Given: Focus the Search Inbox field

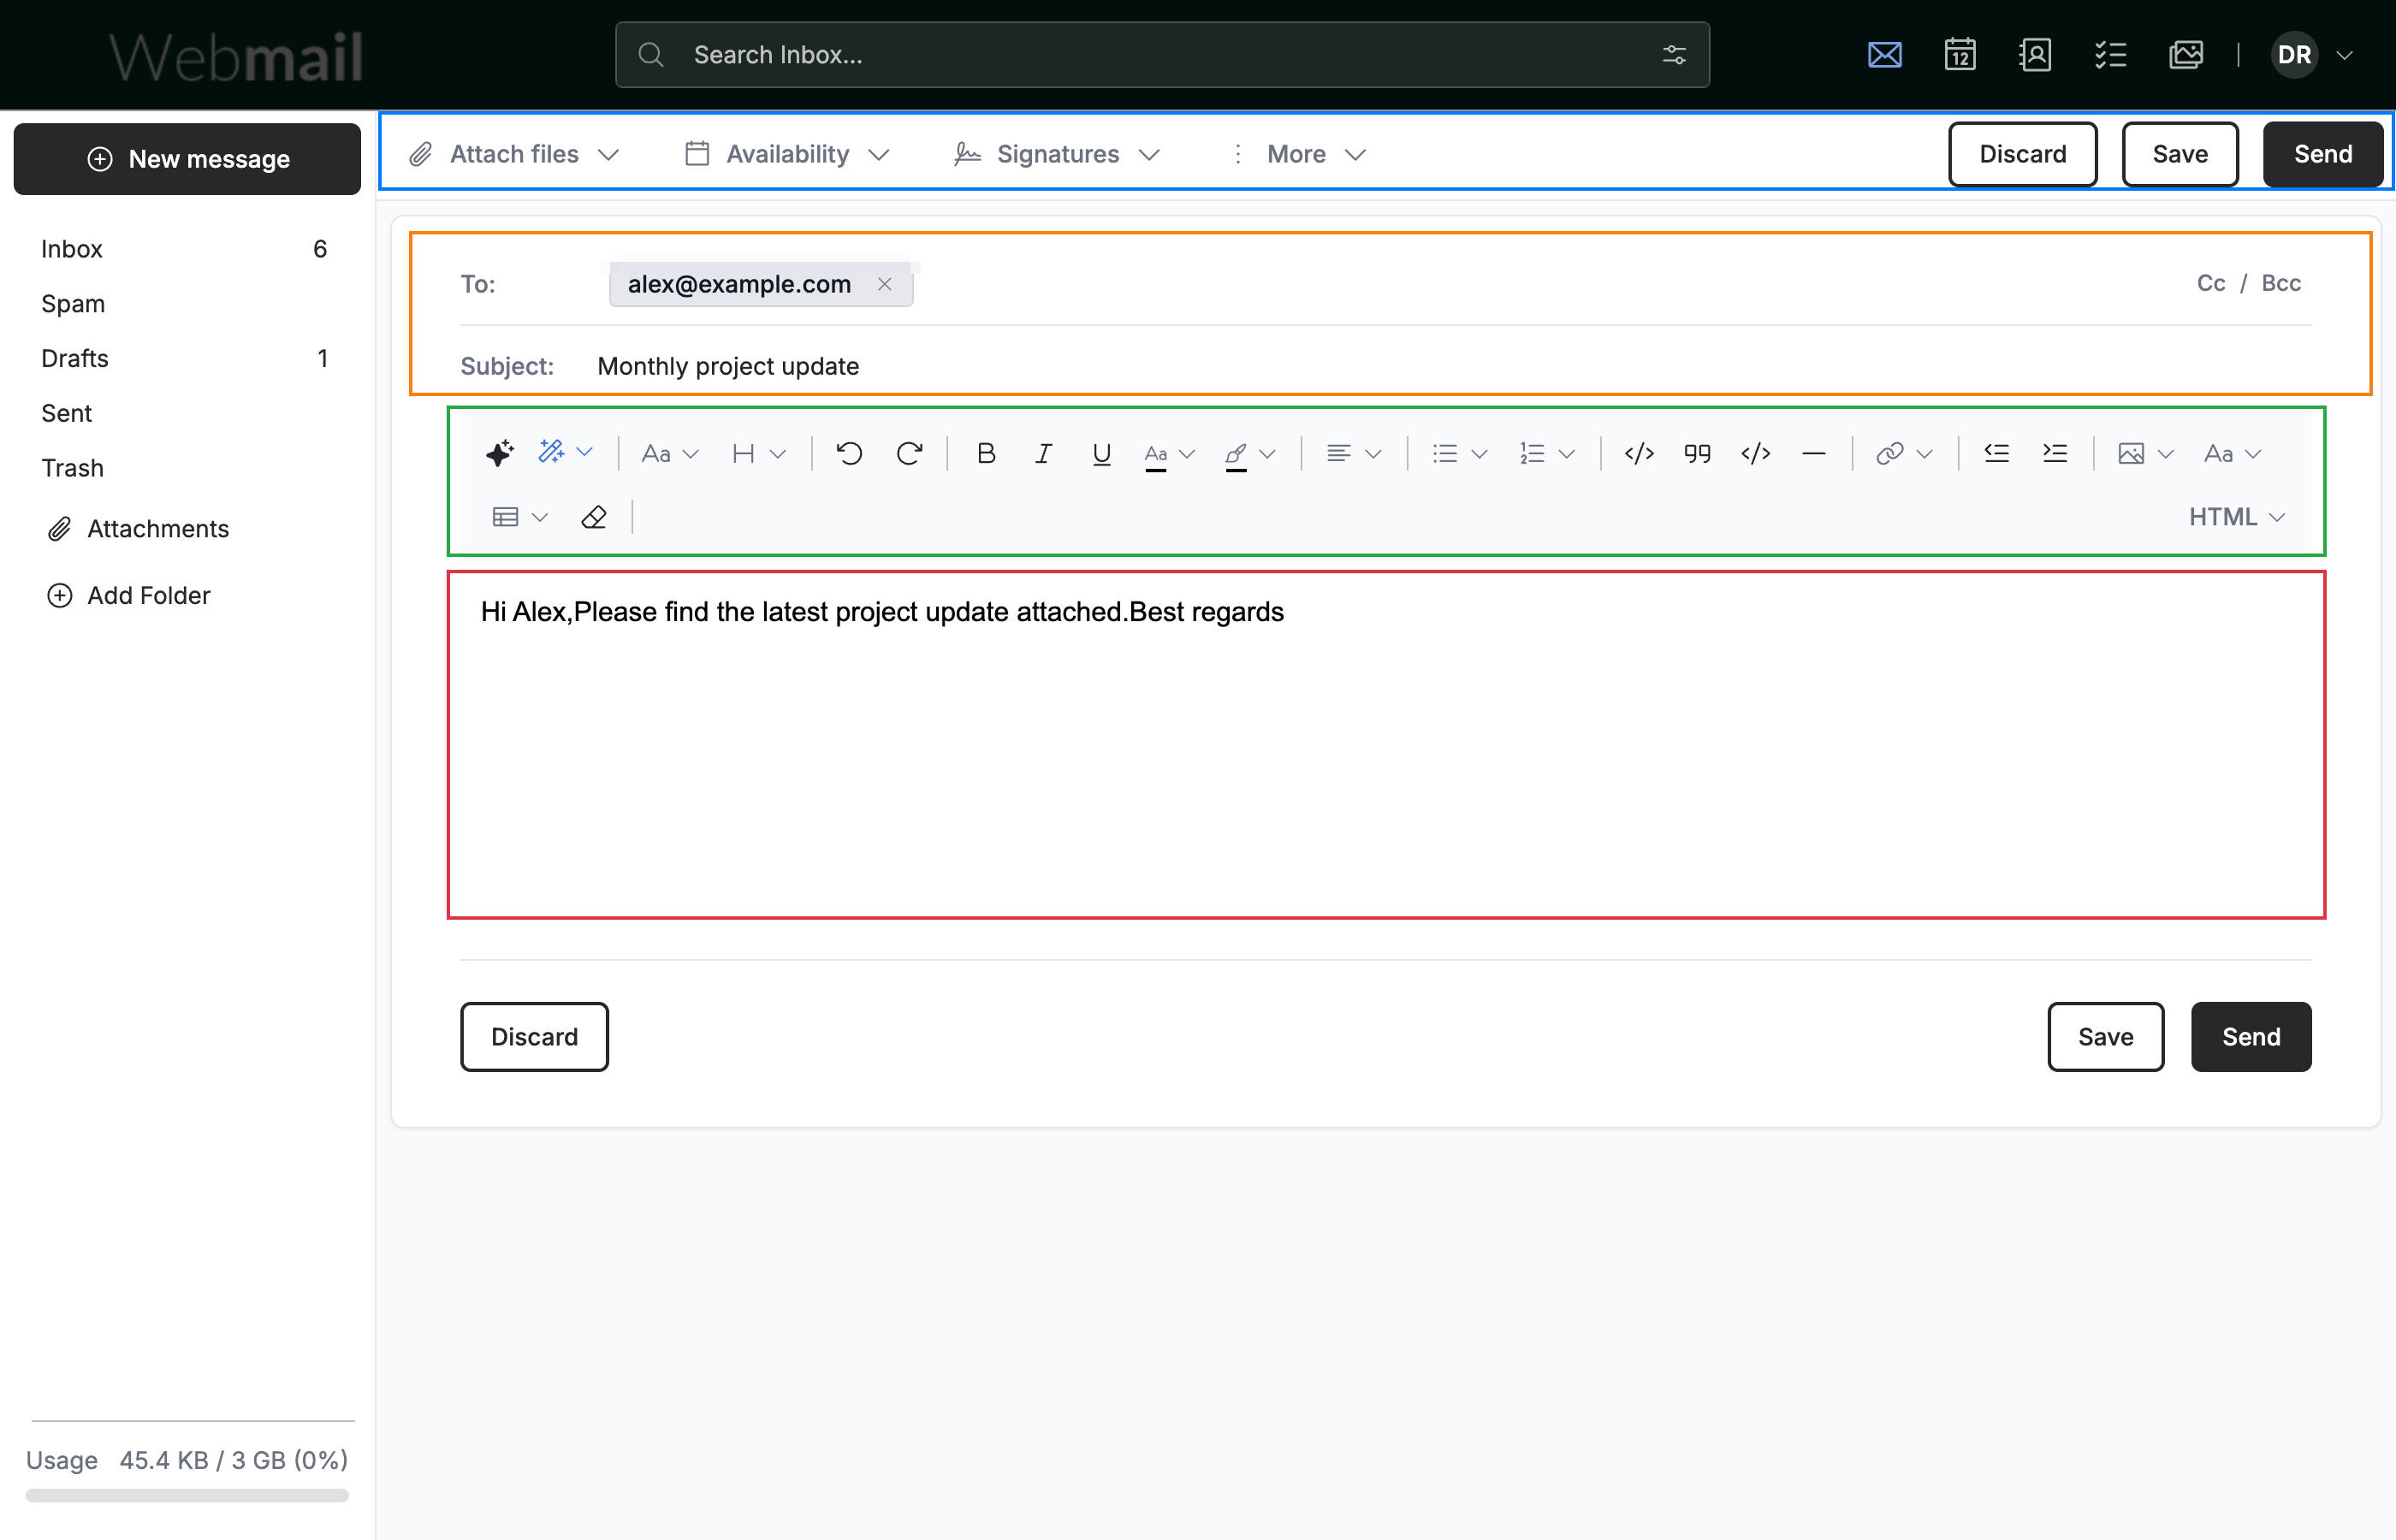Looking at the screenshot, I should [1162, 55].
